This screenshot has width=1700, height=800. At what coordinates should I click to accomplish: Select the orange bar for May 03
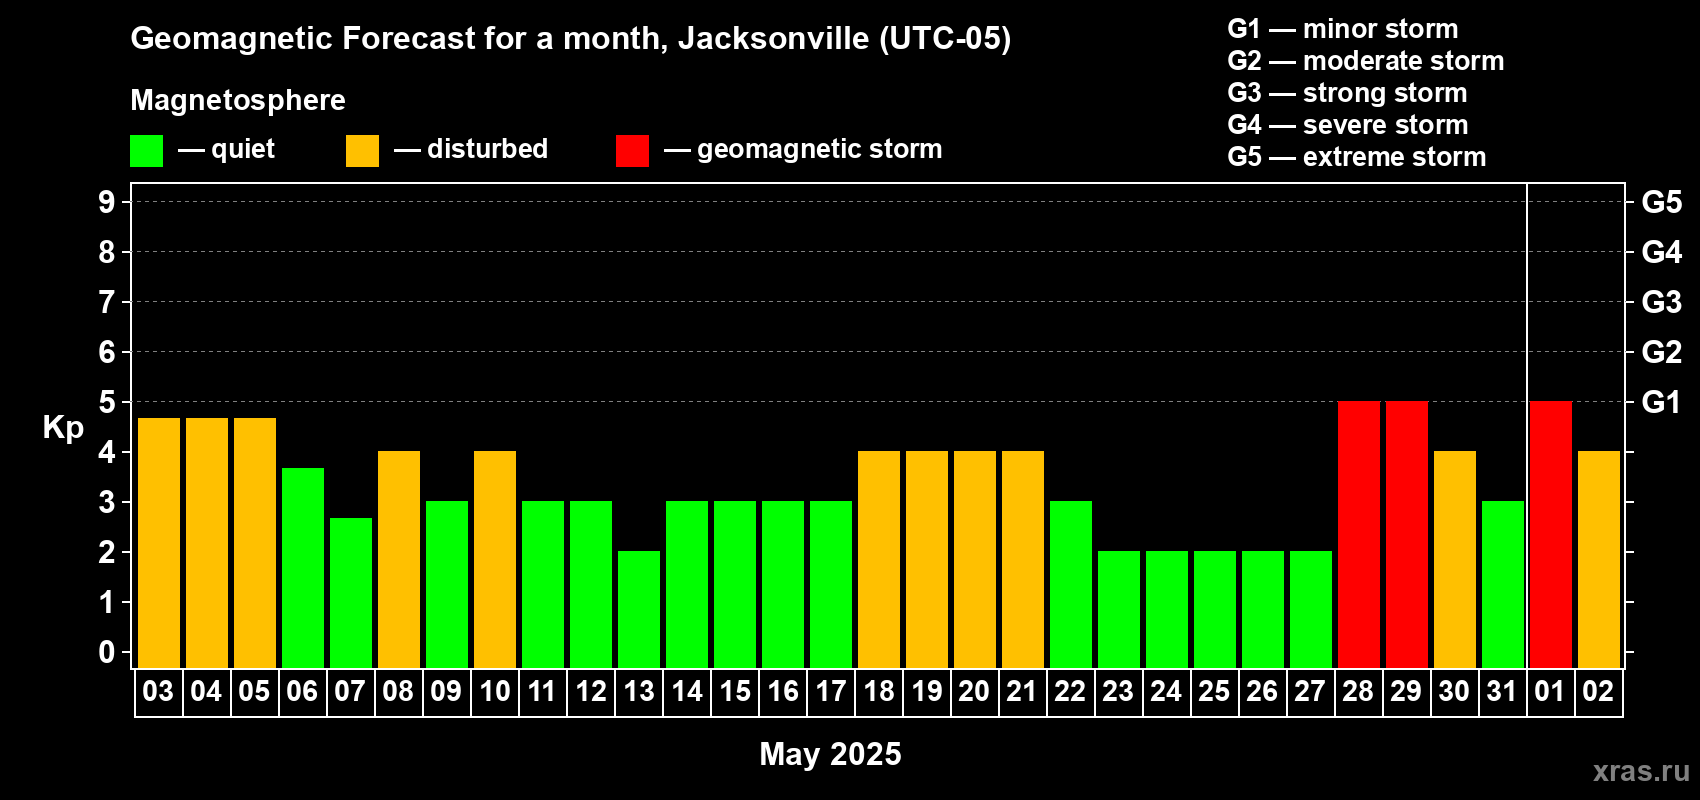pyautogui.click(x=159, y=543)
